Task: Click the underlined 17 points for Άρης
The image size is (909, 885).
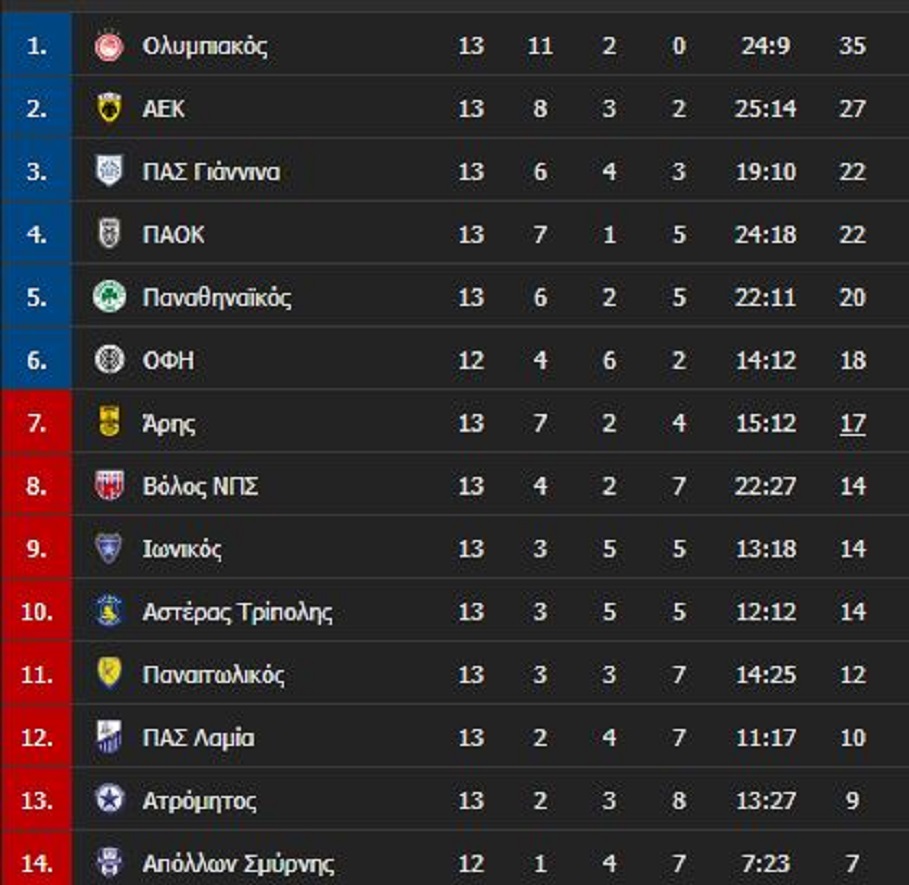Action: [853, 424]
